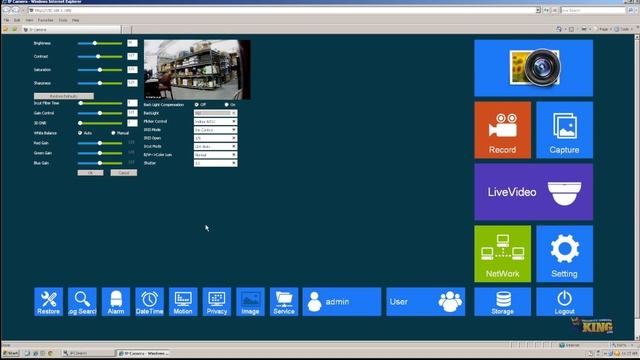Click the Logout power tile
The image size is (640, 360).
(x=564, y=302)
